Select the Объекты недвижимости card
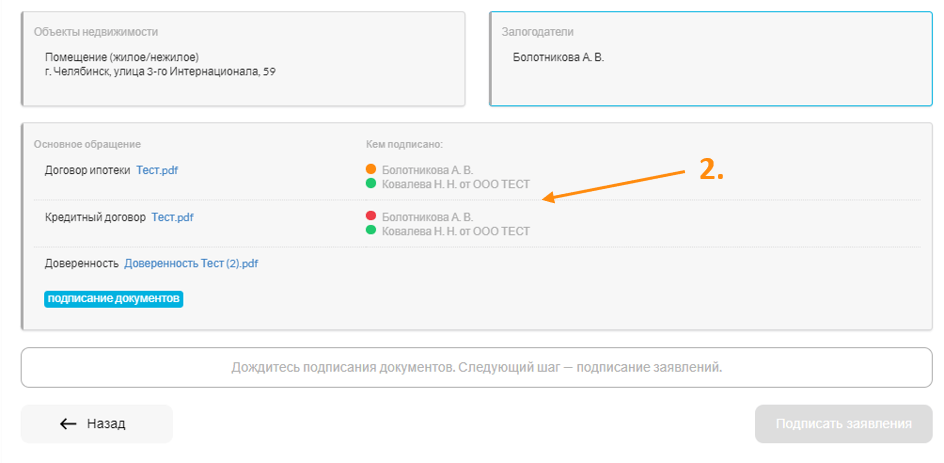Viewport: 944px width, 463px height. [x=243, y=59]
